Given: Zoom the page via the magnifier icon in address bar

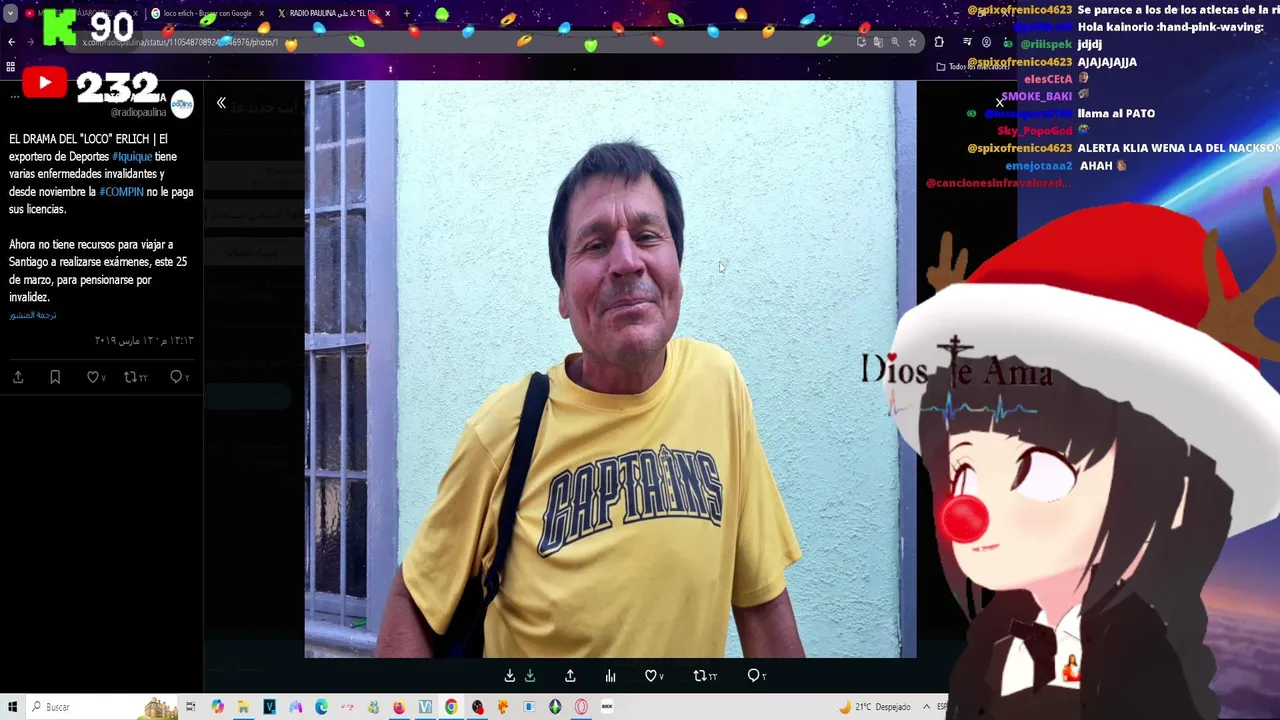Looking at the screenshot, I should (895, 42).
